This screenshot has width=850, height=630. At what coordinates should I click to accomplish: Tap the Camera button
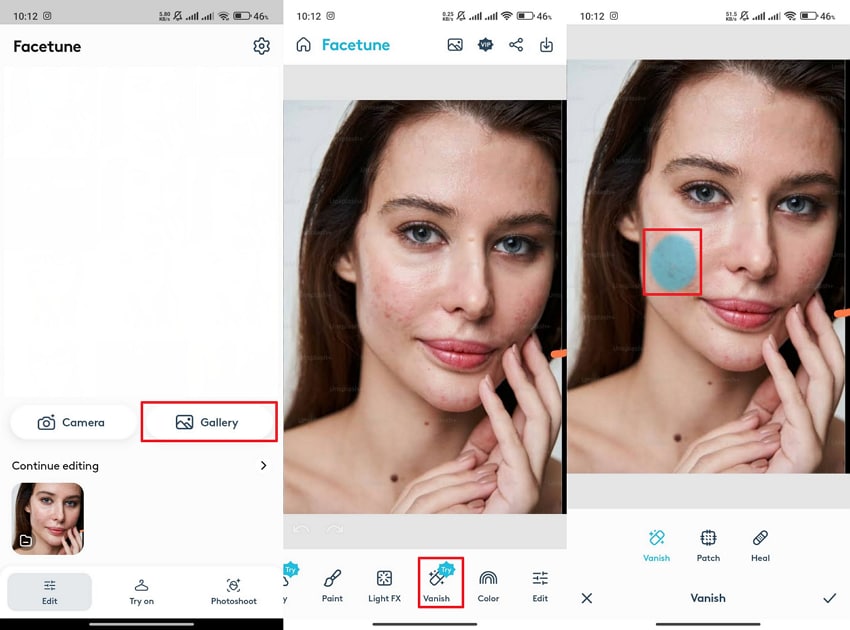point(72,422)
